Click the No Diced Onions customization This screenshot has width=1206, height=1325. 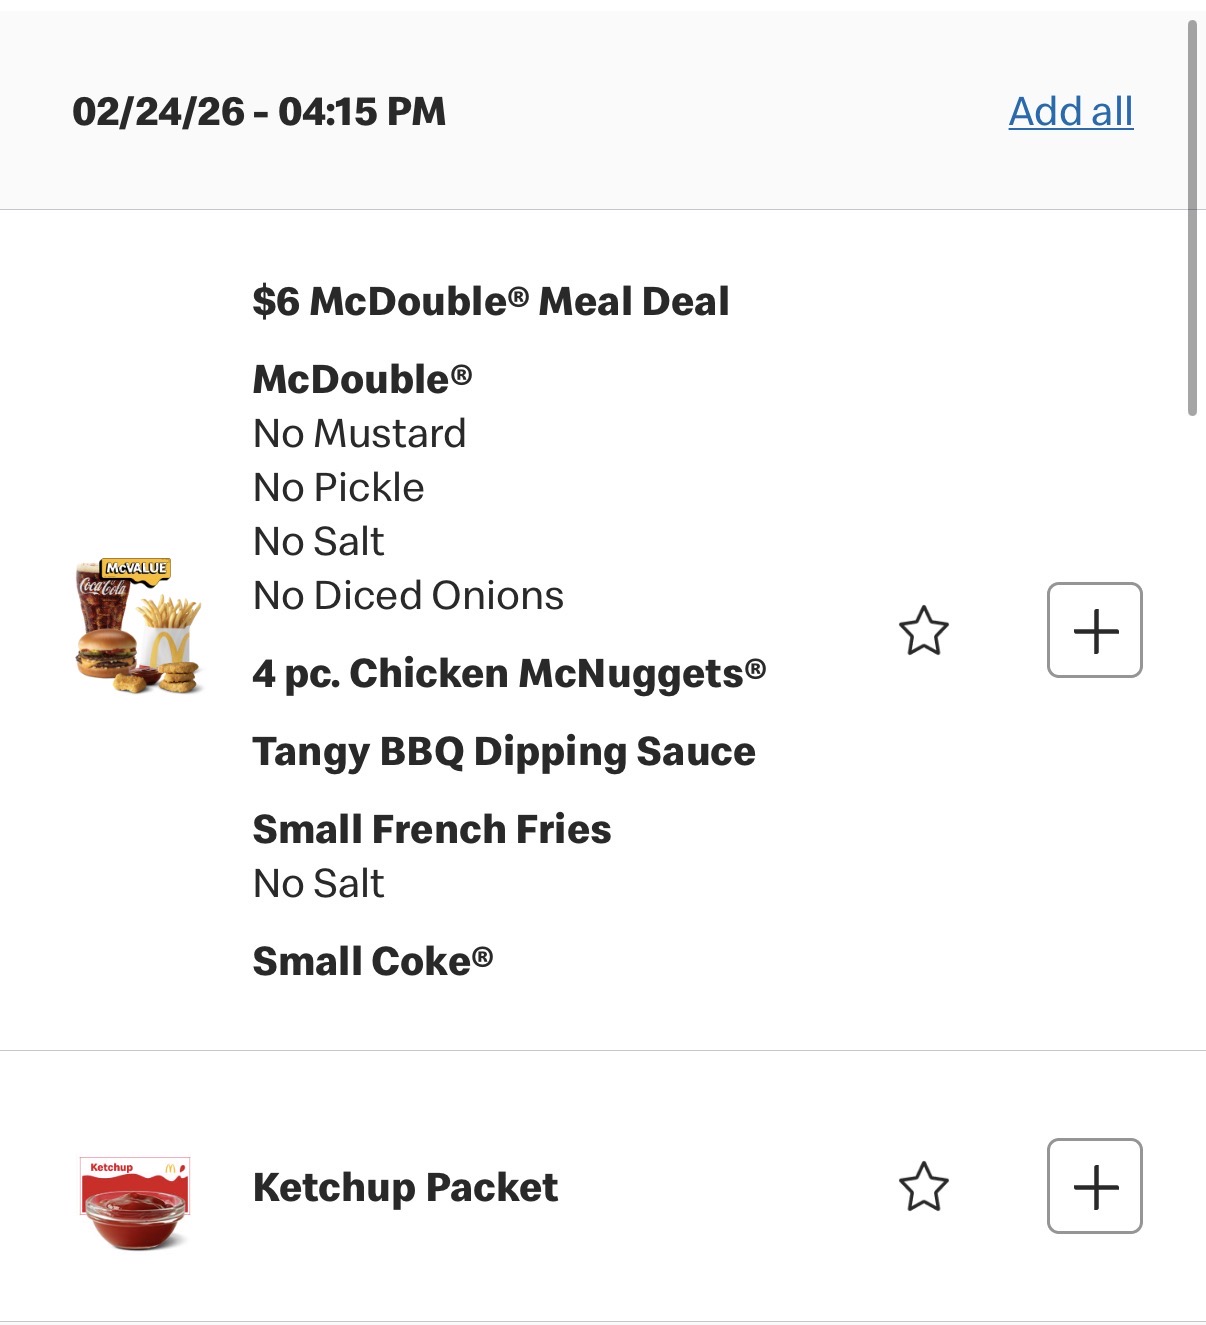408,596
